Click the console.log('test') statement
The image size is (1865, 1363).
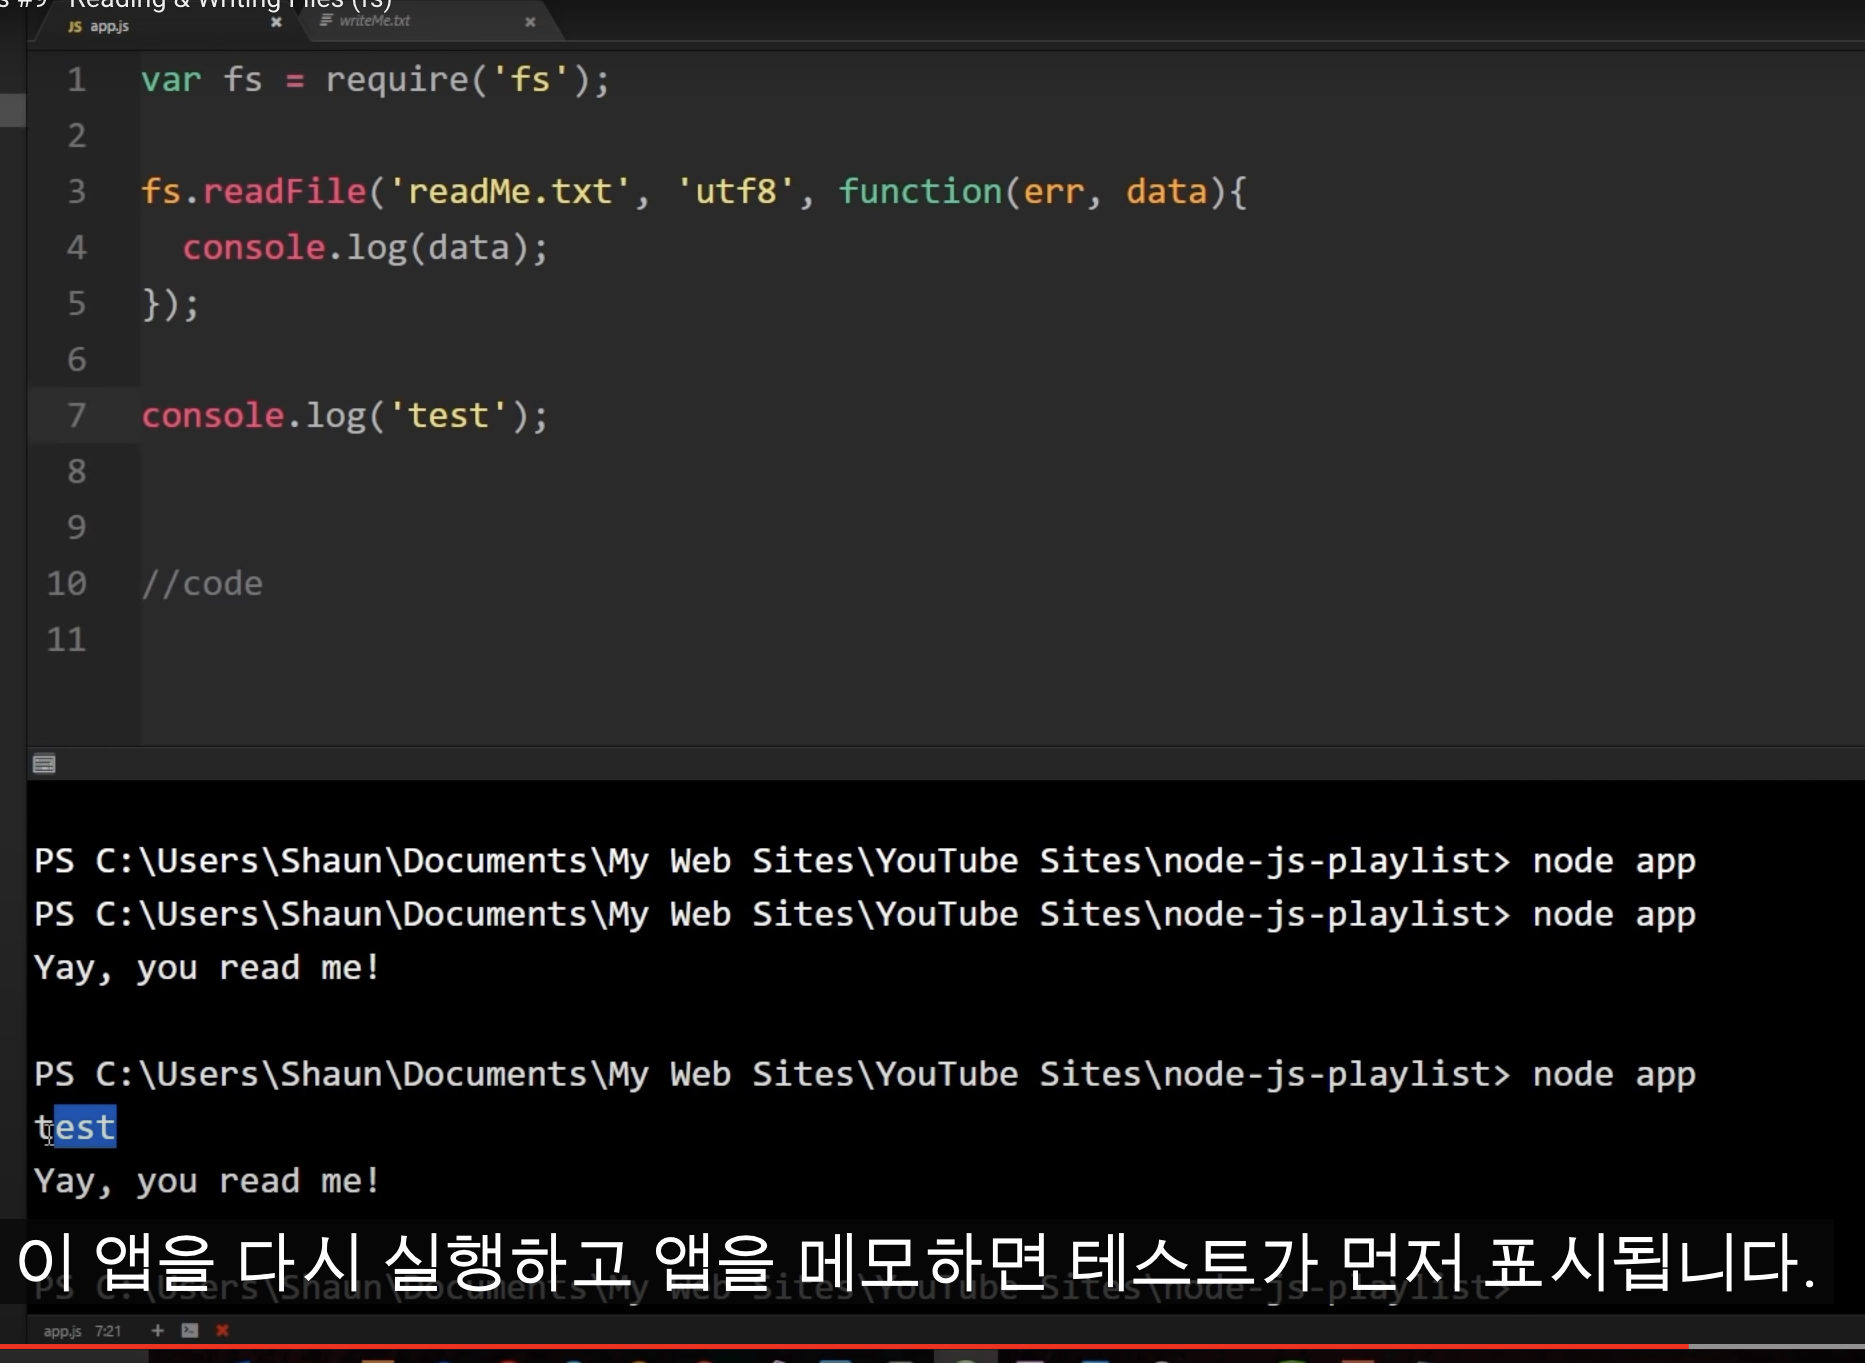click(345, 415)
